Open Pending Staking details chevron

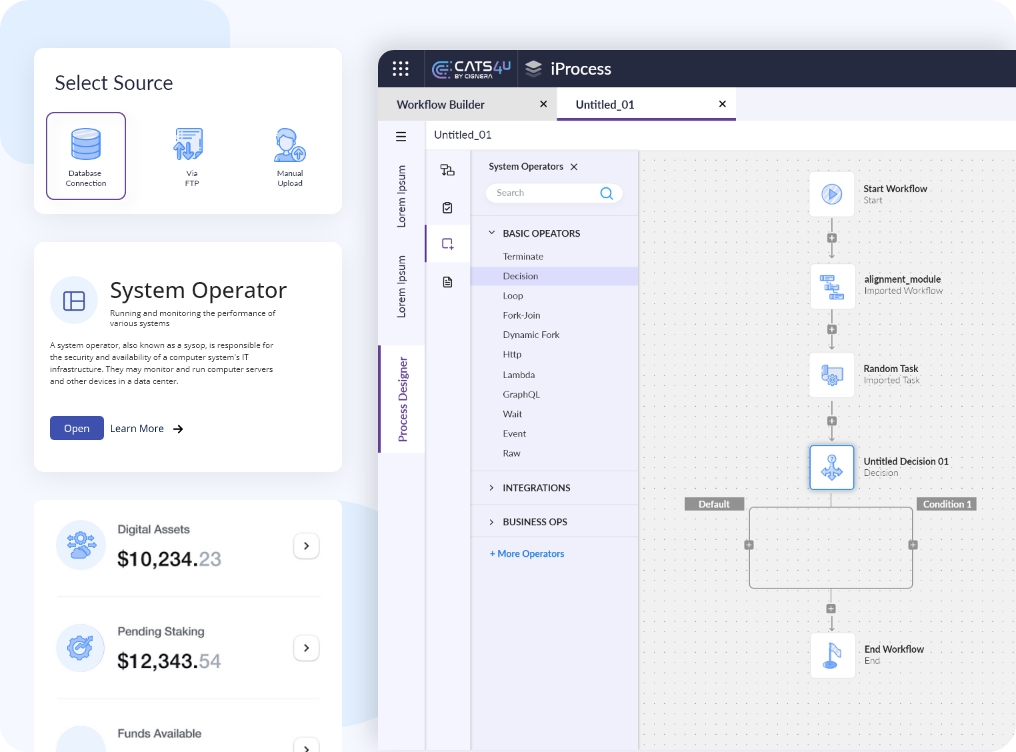(x=306, y=648)
